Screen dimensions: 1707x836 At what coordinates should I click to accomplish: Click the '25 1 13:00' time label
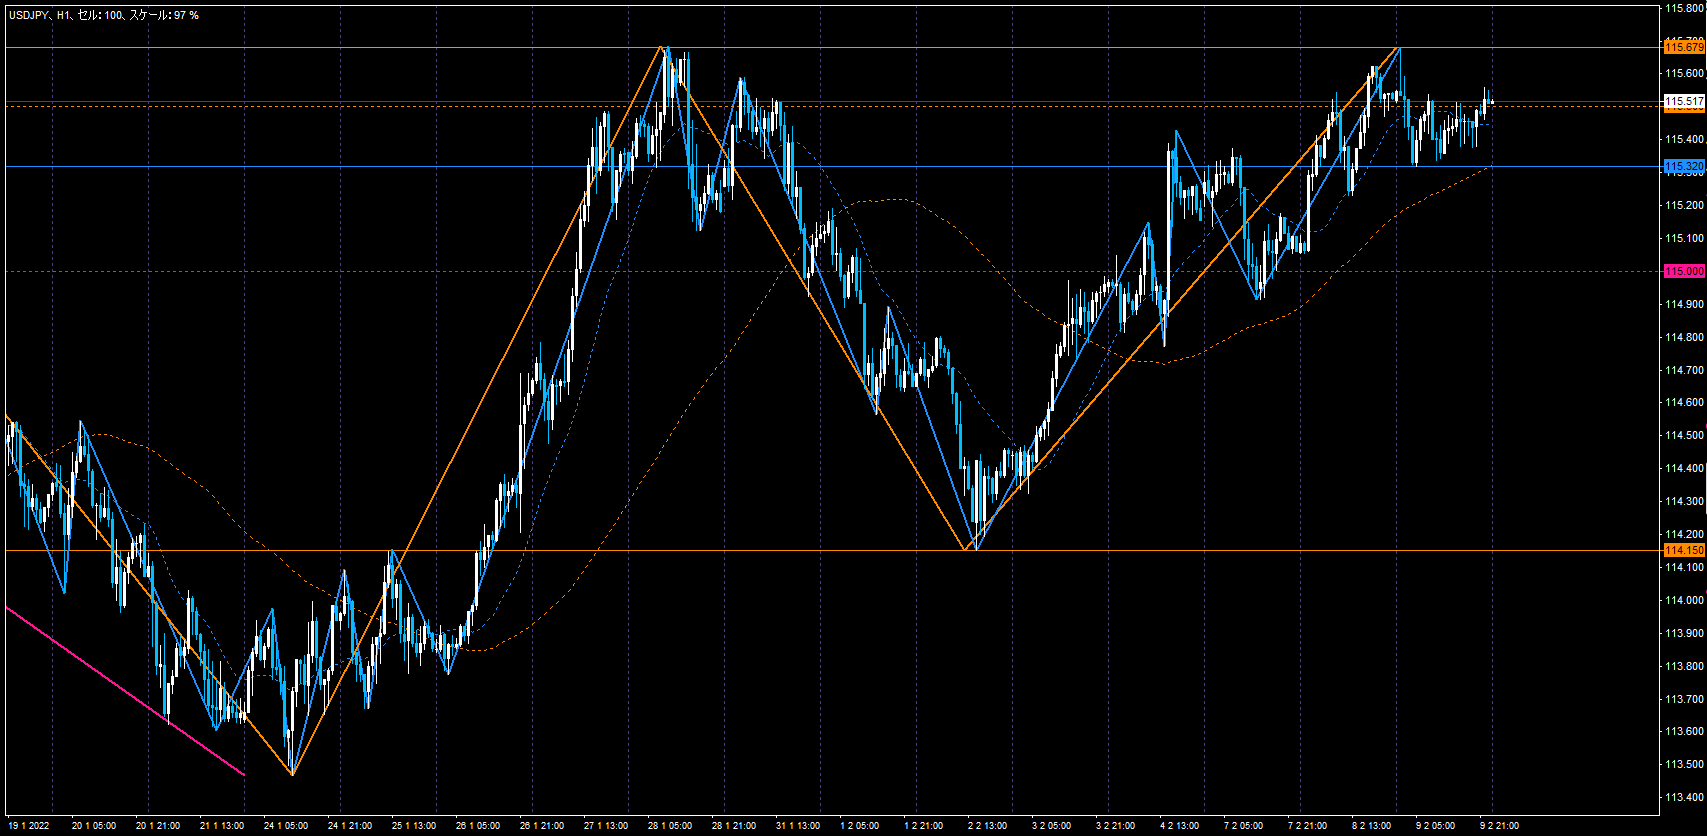[x=414, y=826]
